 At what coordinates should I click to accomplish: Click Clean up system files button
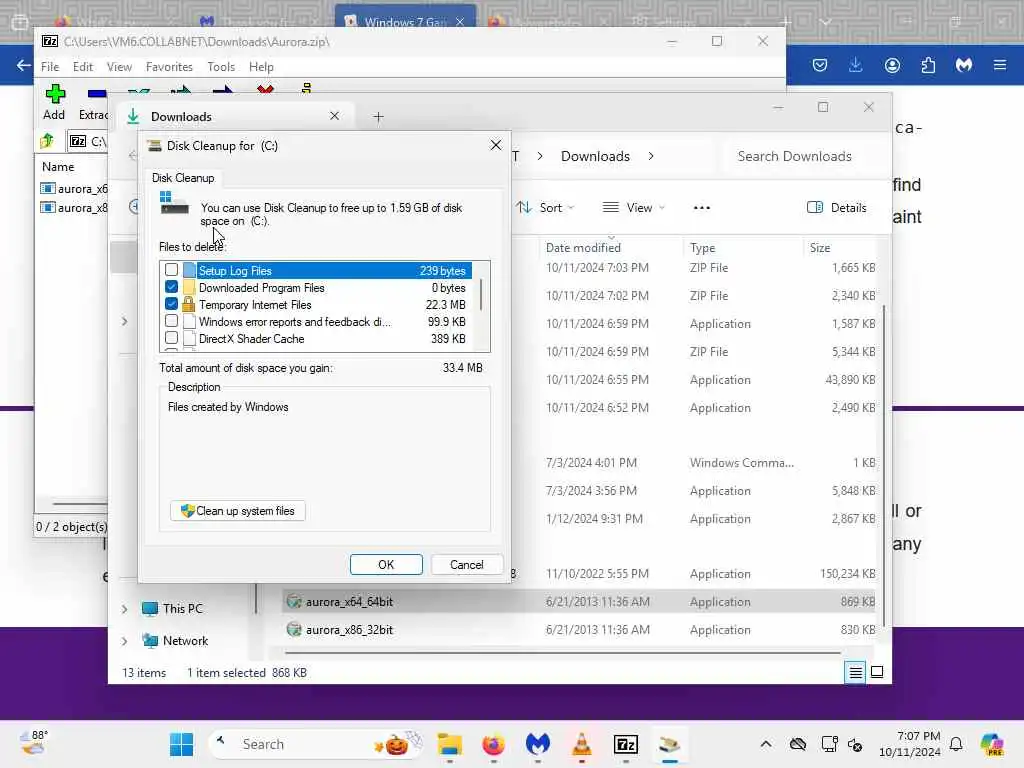tap(238, 511)
